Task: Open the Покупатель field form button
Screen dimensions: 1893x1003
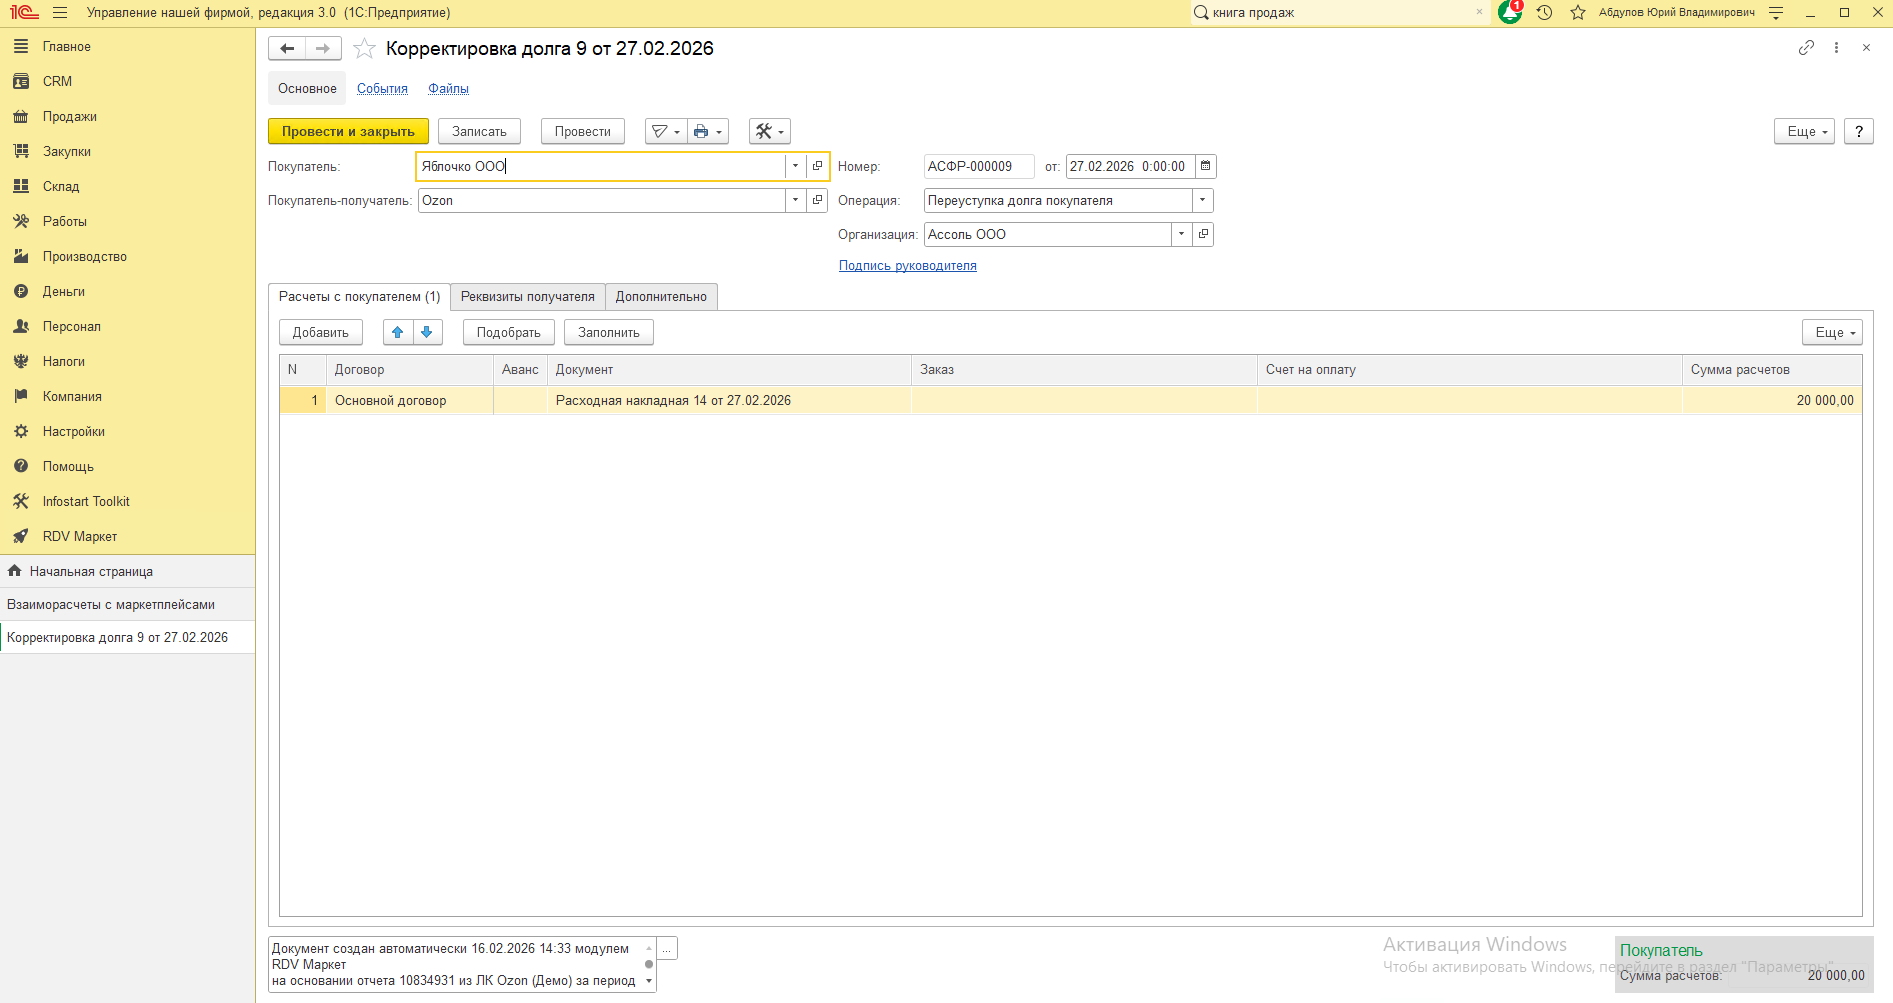Action: pyautogui.click(x=818, y=166)
